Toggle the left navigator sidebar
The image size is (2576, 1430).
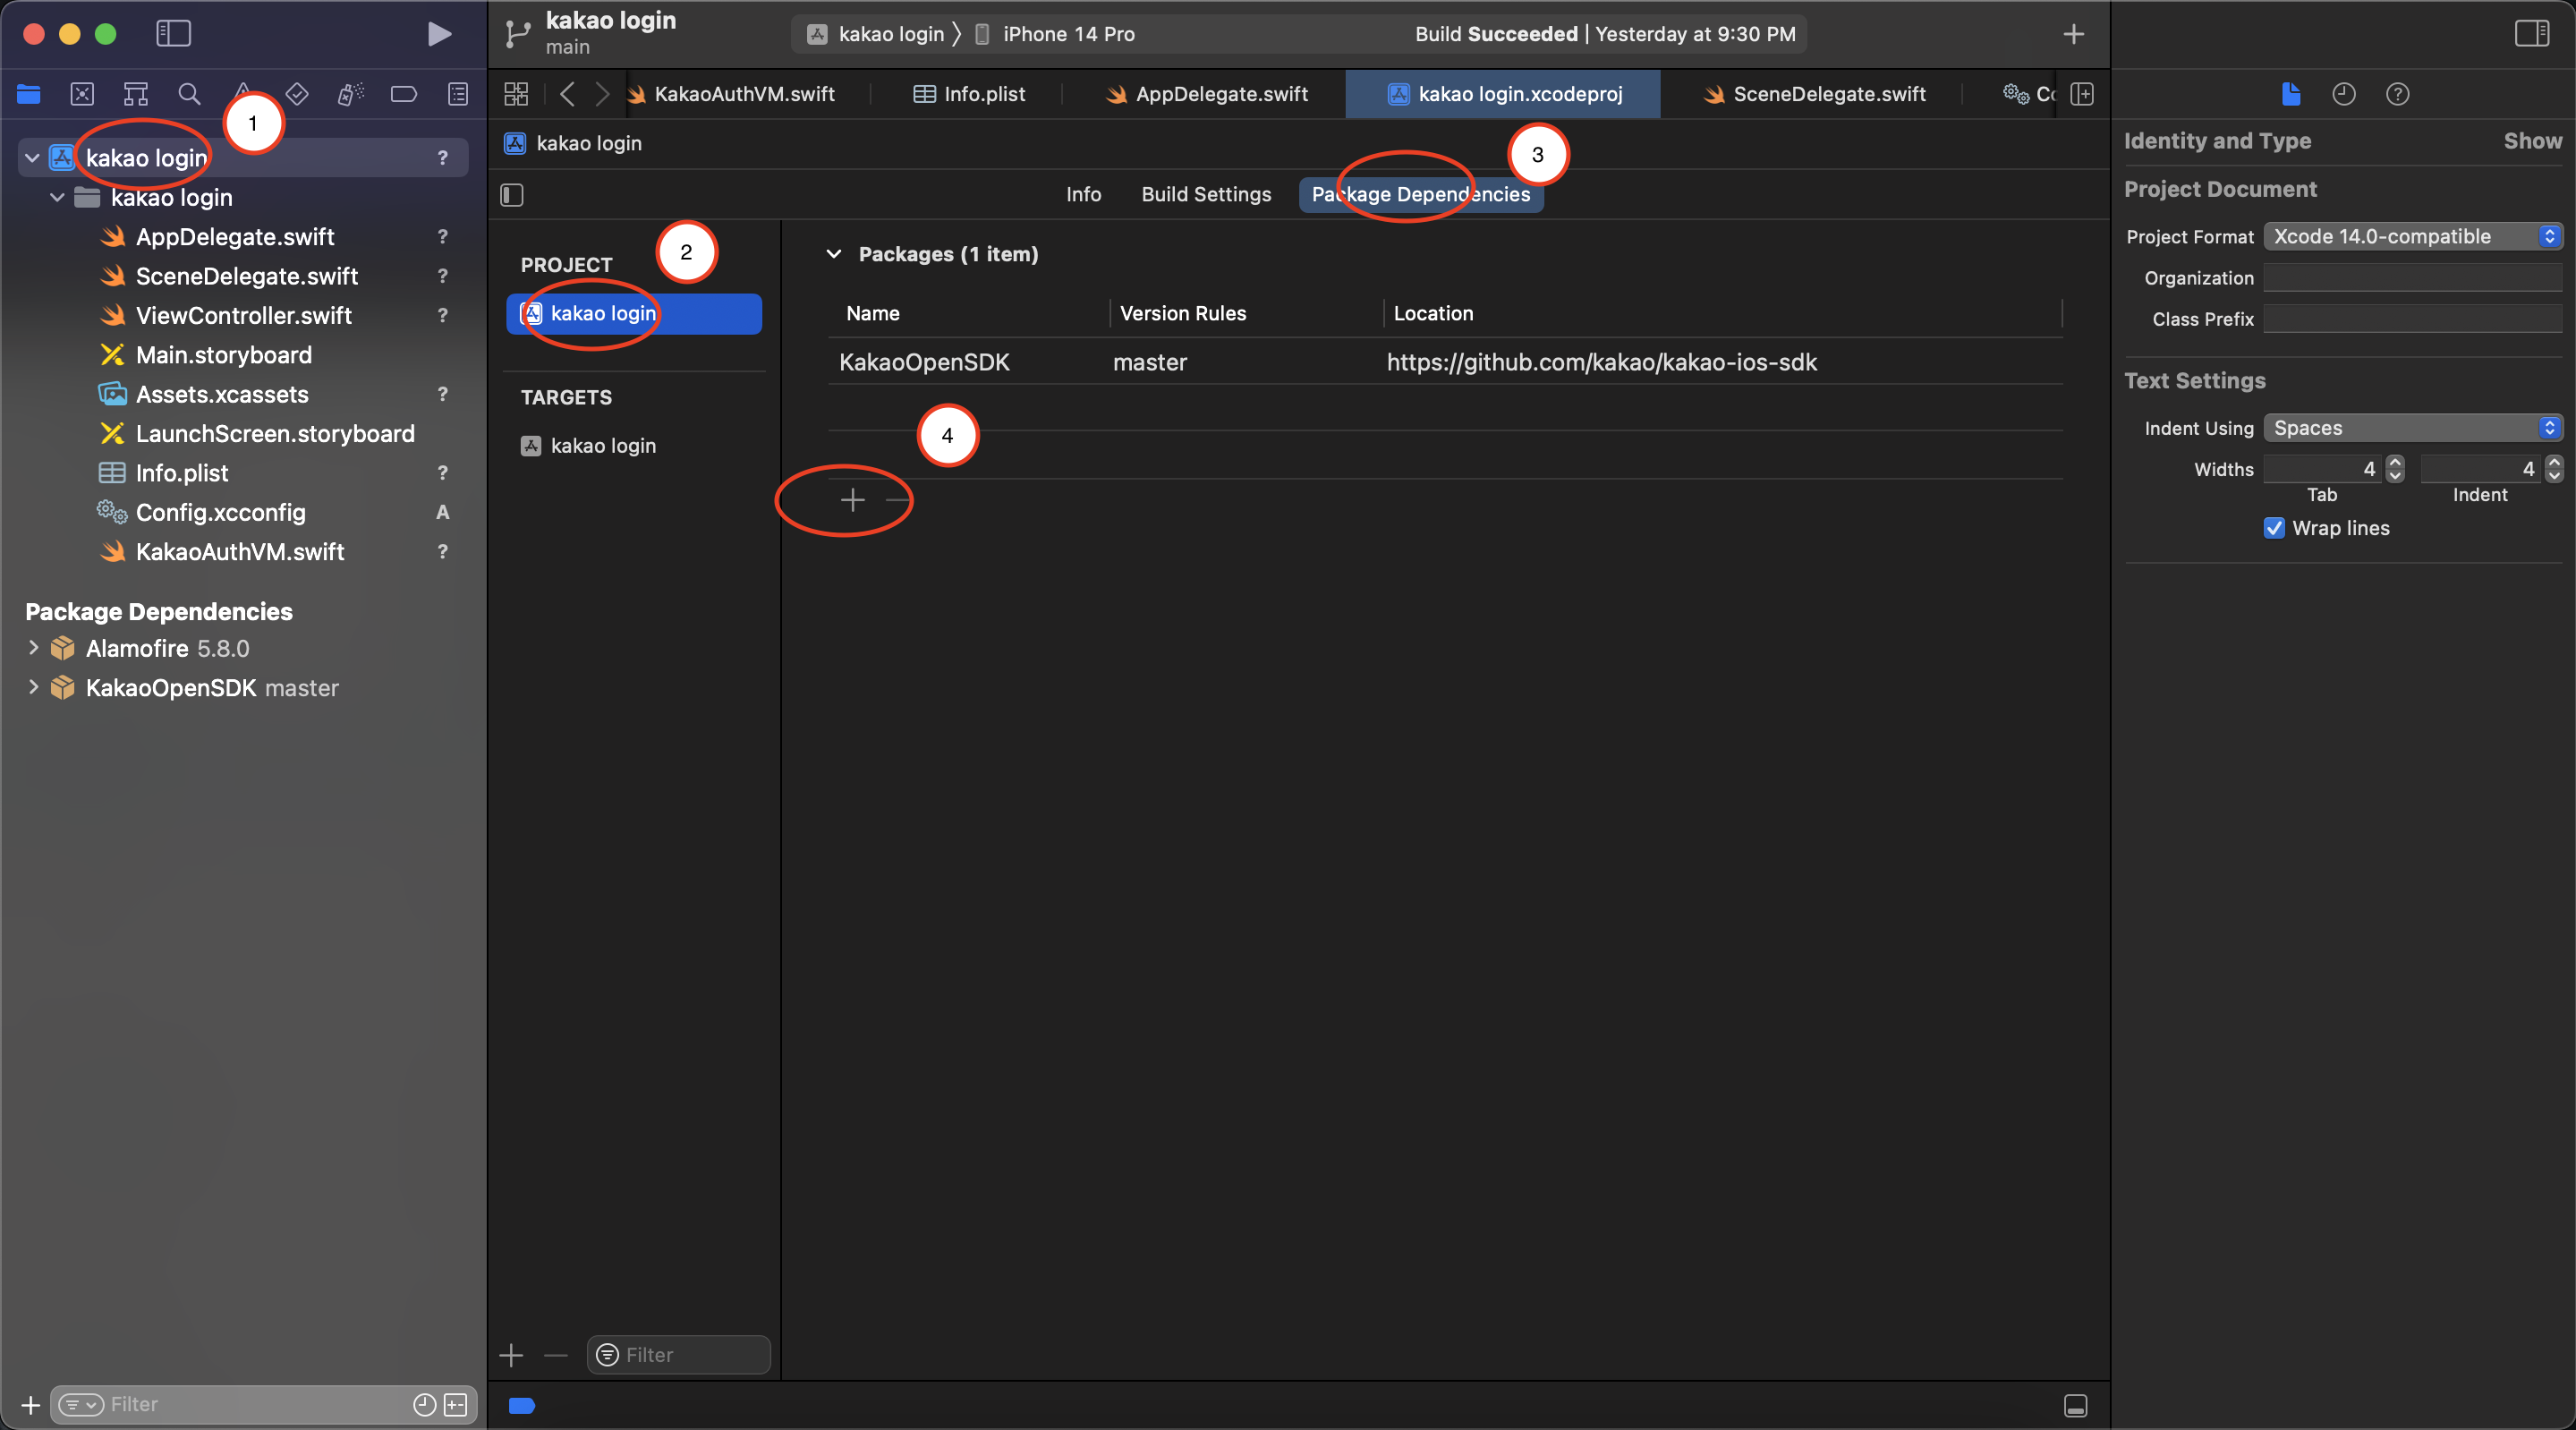click(173, 34)
